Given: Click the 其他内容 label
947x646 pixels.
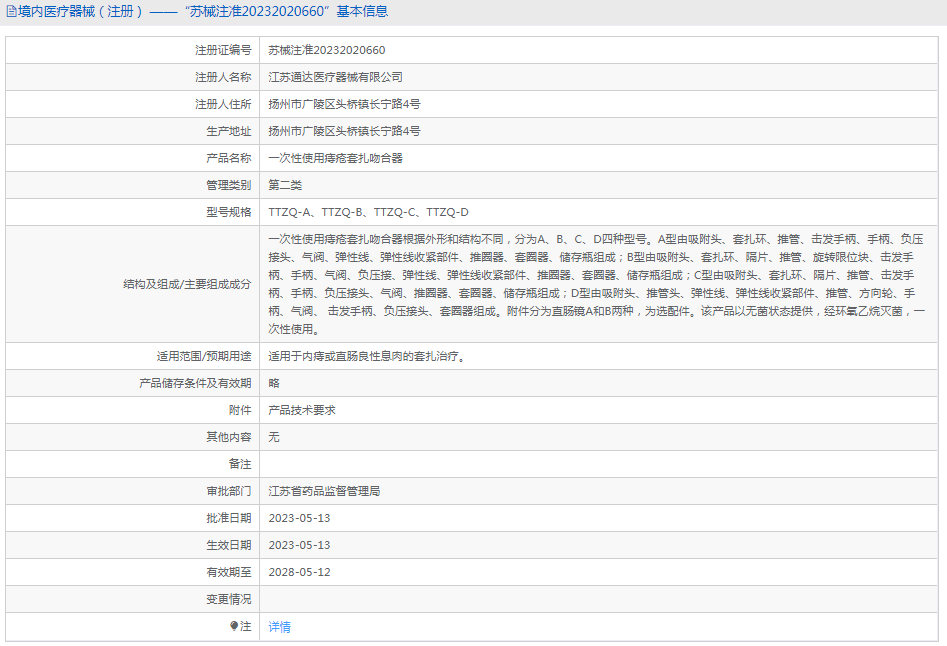Looking at the screenshot, I should pyautogui.click(x=229, y=437).
